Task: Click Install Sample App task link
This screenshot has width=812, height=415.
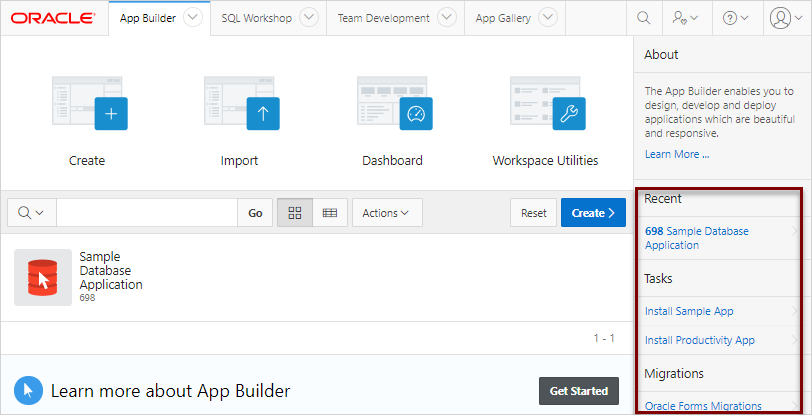Action: (x=689, y=311)
